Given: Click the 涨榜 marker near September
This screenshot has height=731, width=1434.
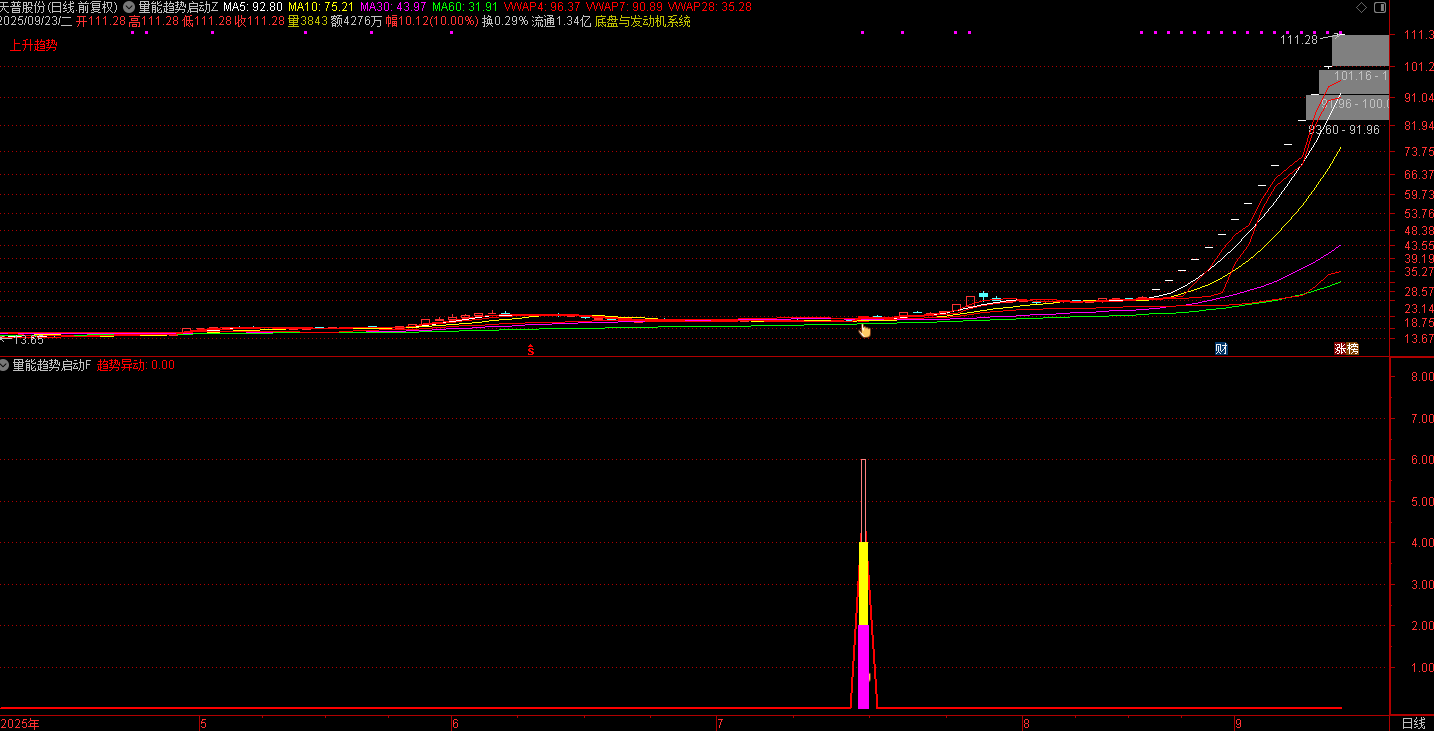Looking at the screenshot, I should (x=1346, y=349).
